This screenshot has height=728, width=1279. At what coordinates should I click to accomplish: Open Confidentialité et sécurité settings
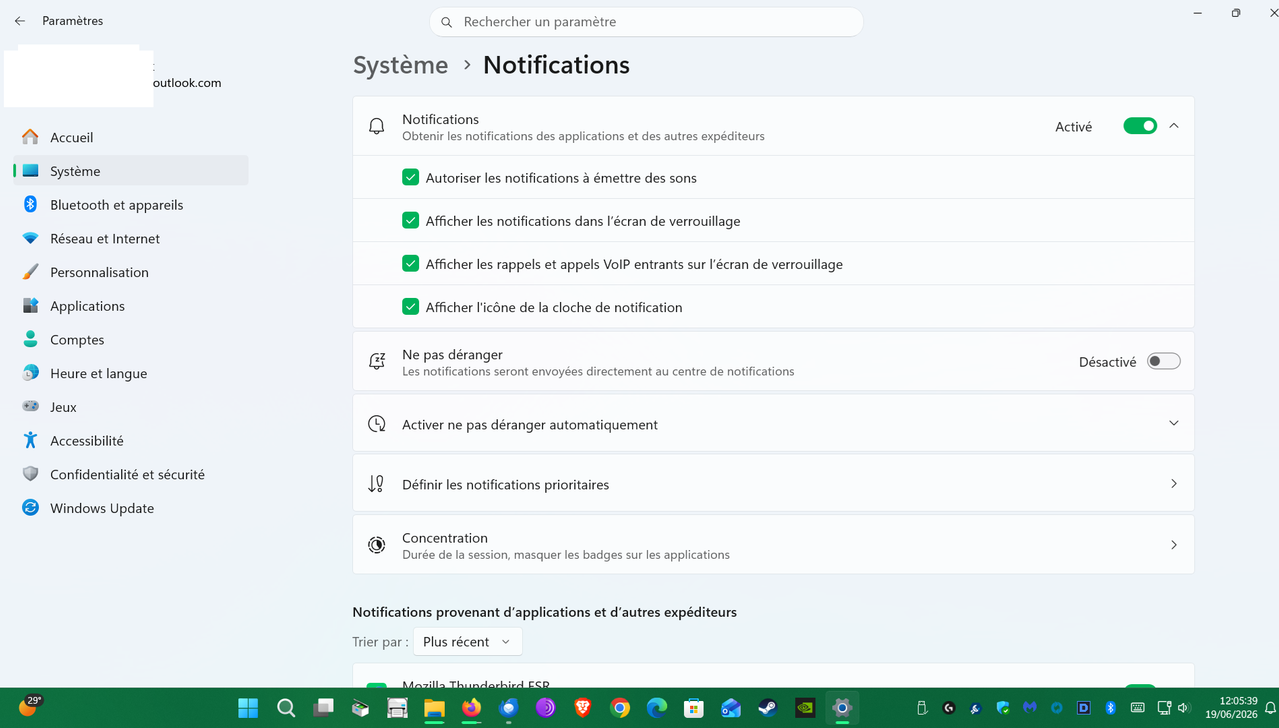click(x=130, y=475)
